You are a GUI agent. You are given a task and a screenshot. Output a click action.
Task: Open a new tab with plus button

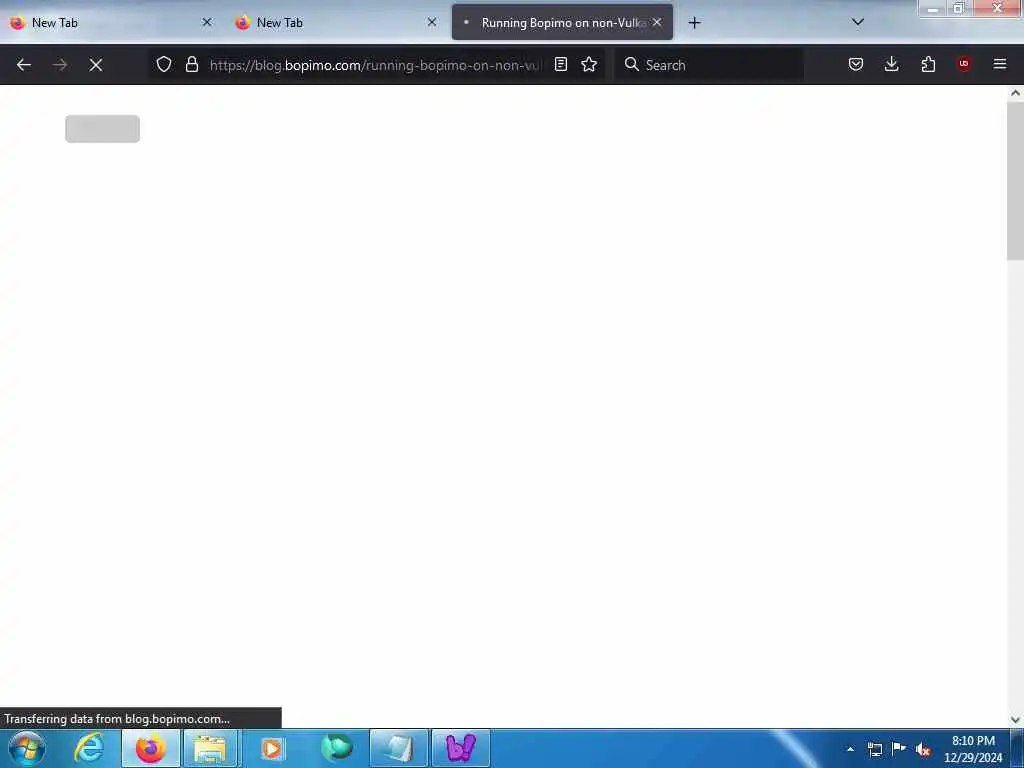[x=694, y=23]
